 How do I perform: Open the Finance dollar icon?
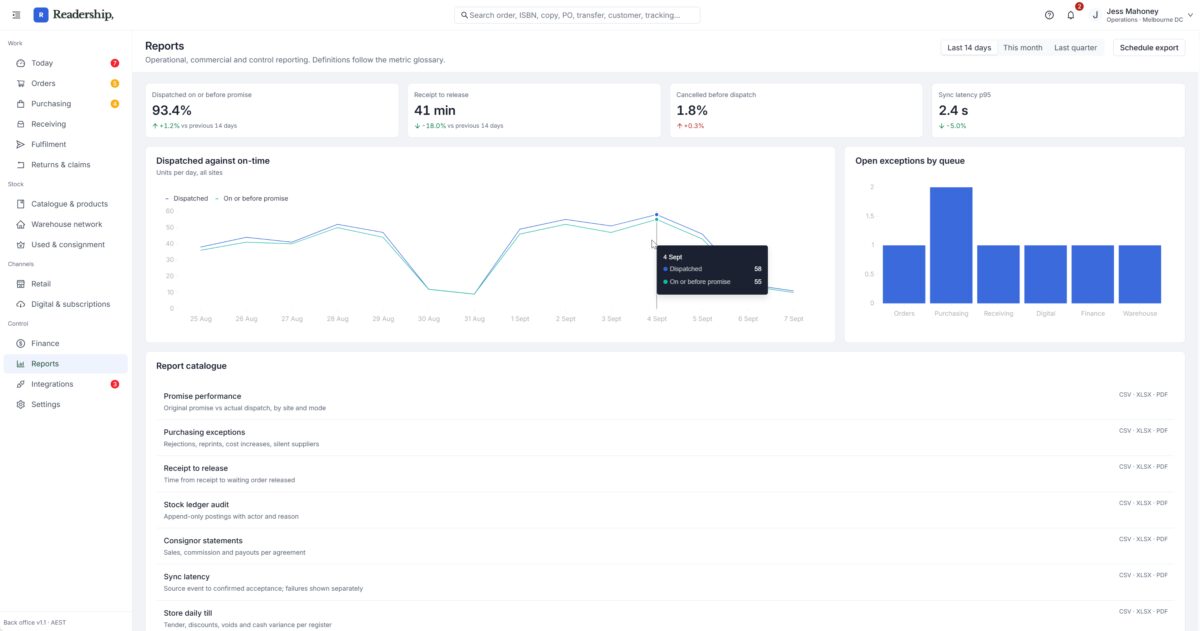(21, 343)
